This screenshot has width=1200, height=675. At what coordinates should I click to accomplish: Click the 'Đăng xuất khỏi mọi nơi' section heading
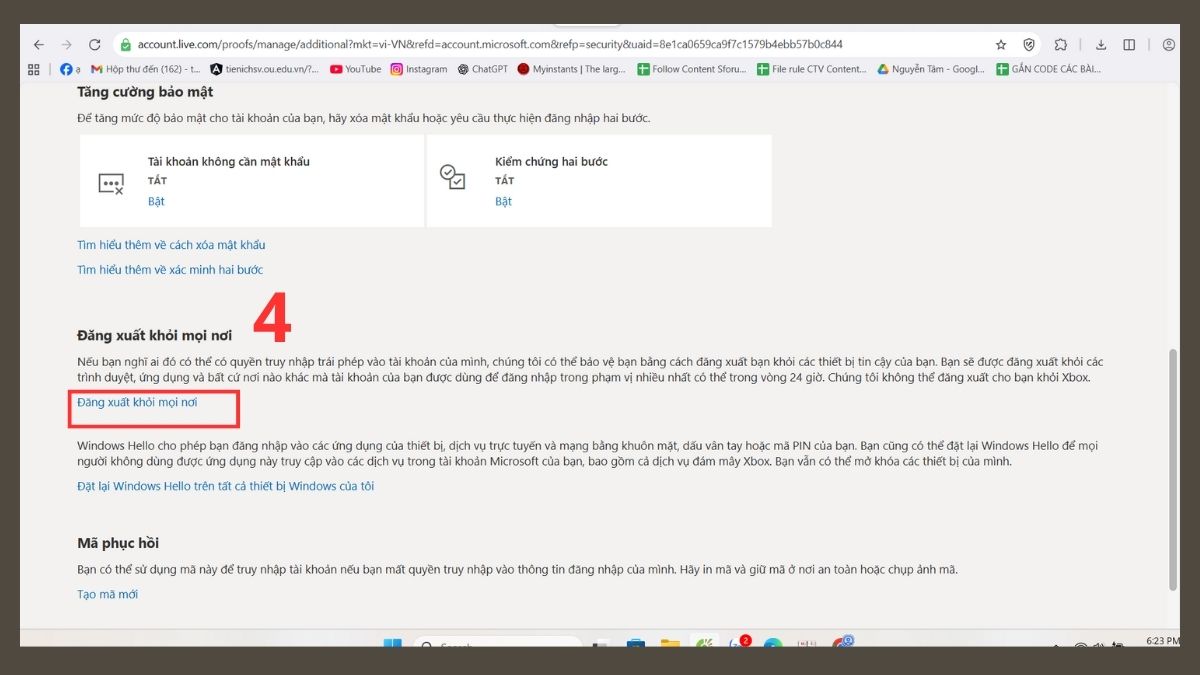155,336
